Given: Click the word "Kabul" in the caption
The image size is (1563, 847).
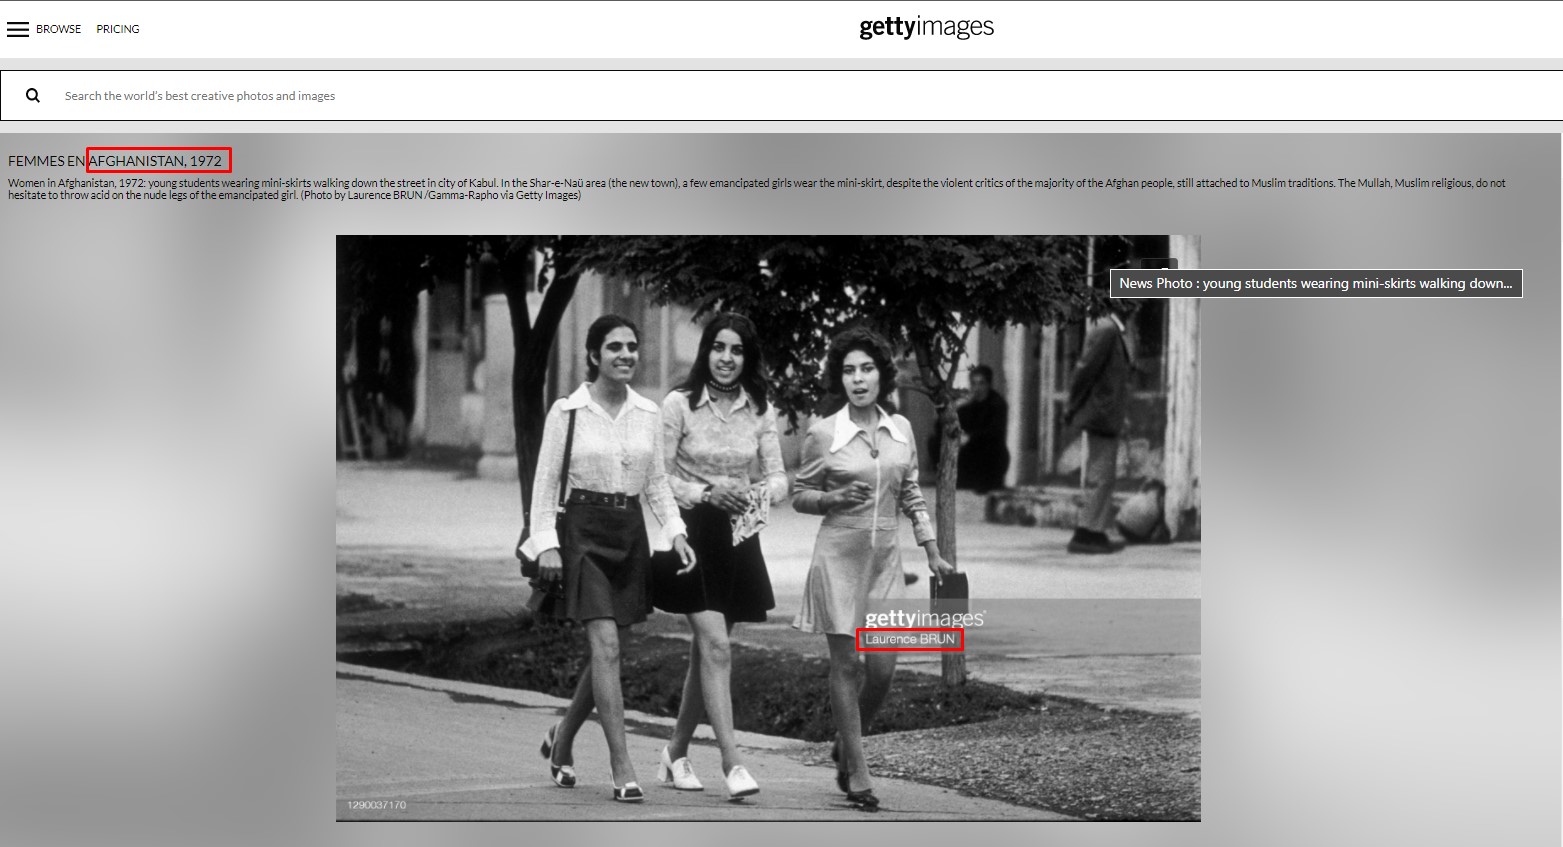Looking at the screenshot, I should [483, 183].
